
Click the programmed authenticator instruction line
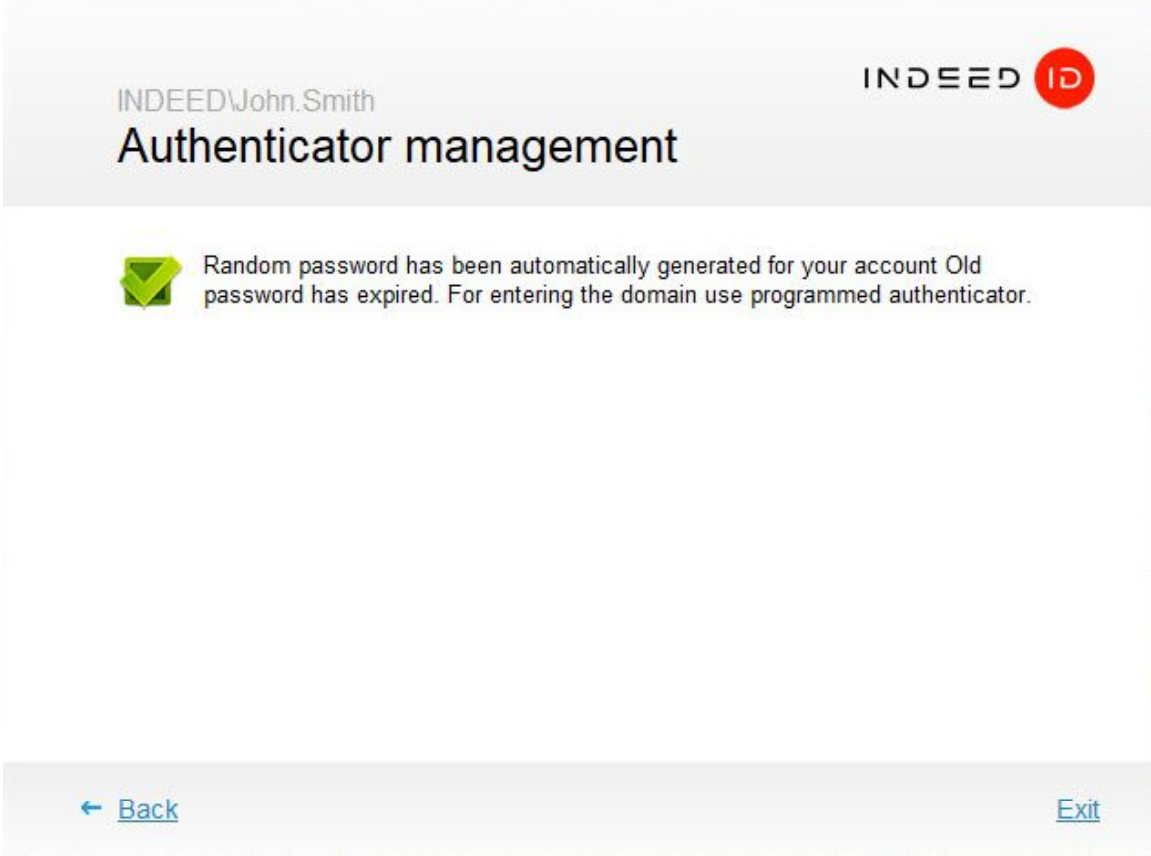click(x=617, y=296)
